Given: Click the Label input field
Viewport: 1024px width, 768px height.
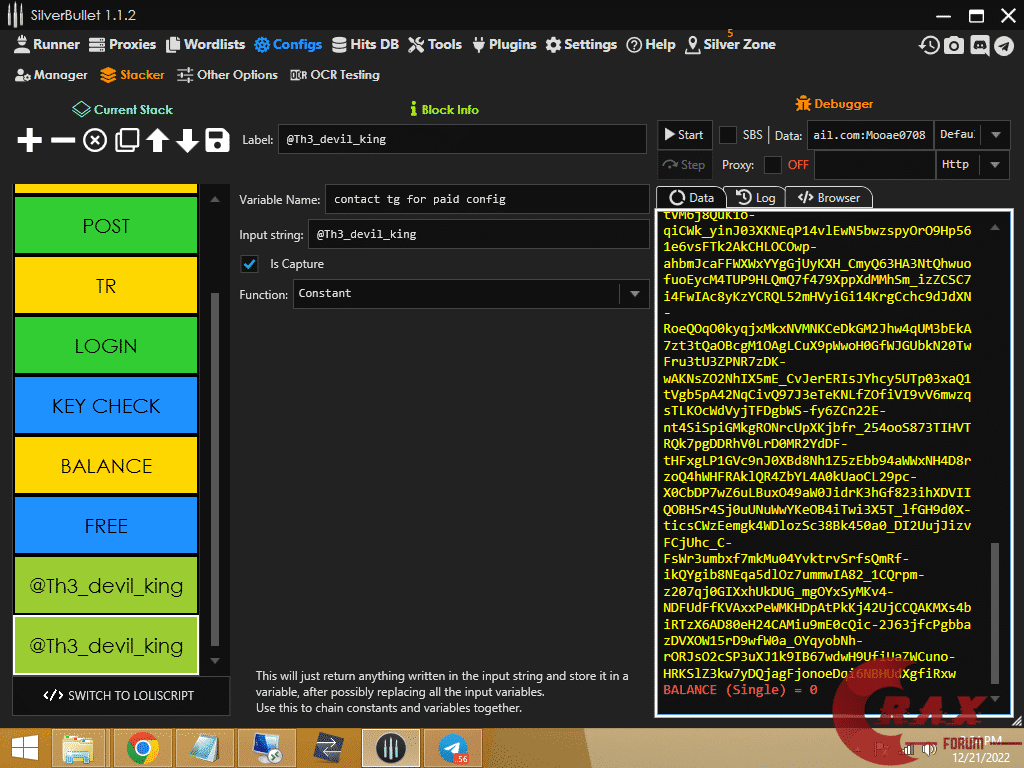Looking at the screenshot, I should (x=462, y=139).
